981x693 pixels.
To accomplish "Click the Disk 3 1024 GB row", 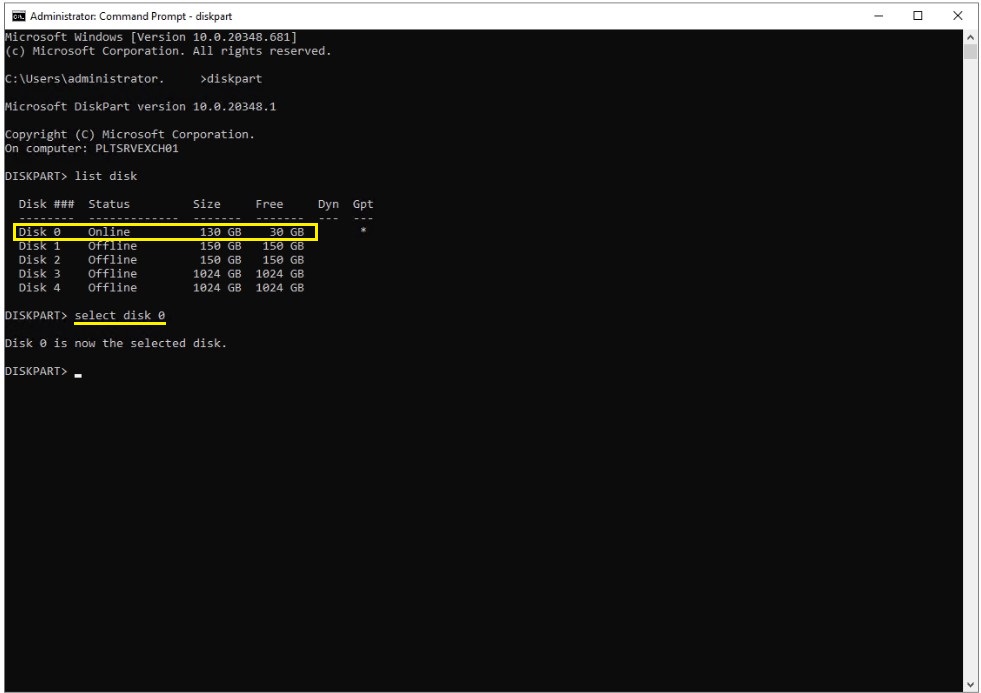I will 161,273.
